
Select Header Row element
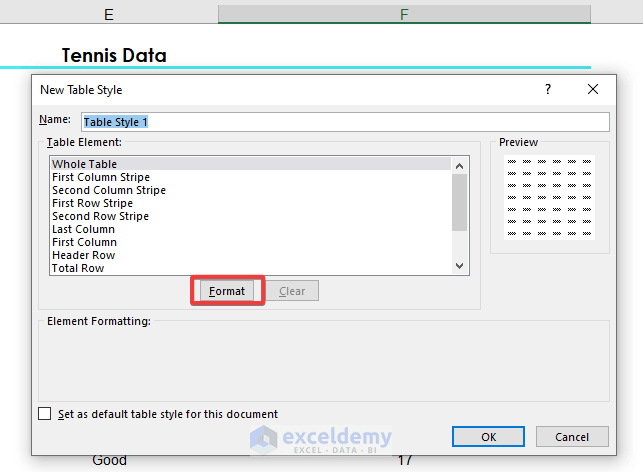[x=251, y=255]
